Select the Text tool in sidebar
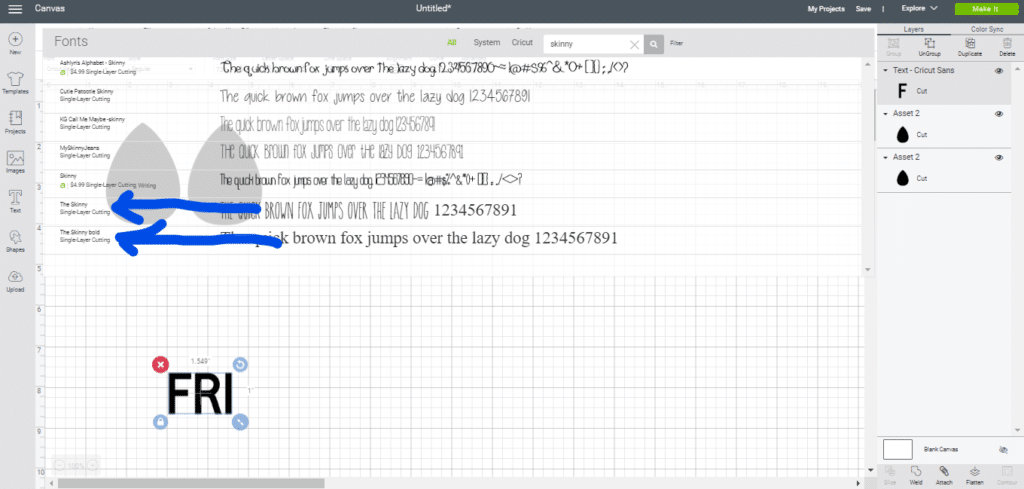This screenshot has width=1024, height=489. click(x=15, y=201)
